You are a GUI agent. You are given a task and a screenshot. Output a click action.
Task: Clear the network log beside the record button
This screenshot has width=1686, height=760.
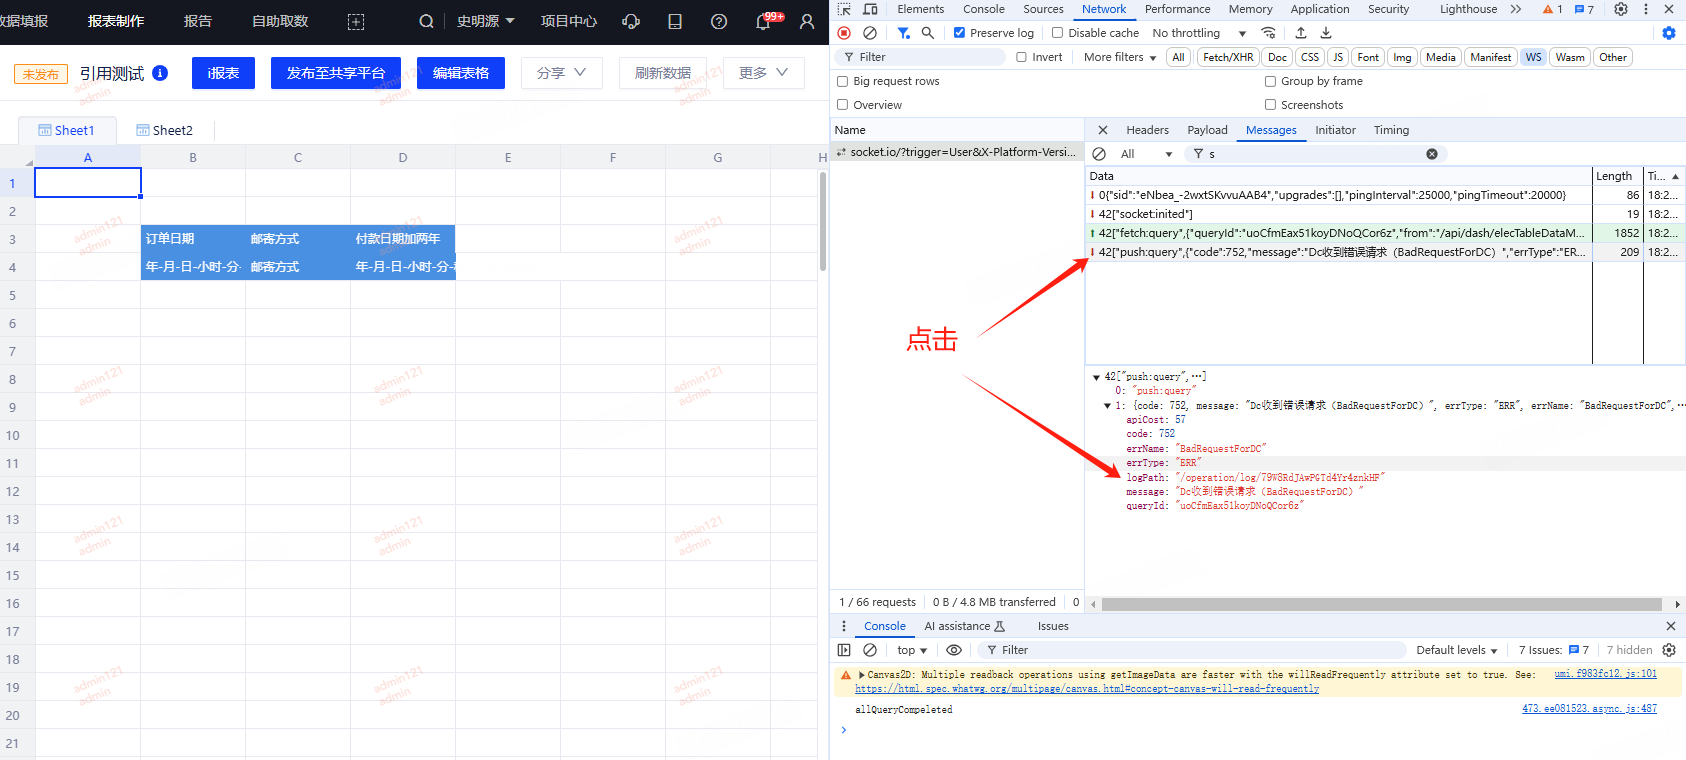[x=870, y=33]
